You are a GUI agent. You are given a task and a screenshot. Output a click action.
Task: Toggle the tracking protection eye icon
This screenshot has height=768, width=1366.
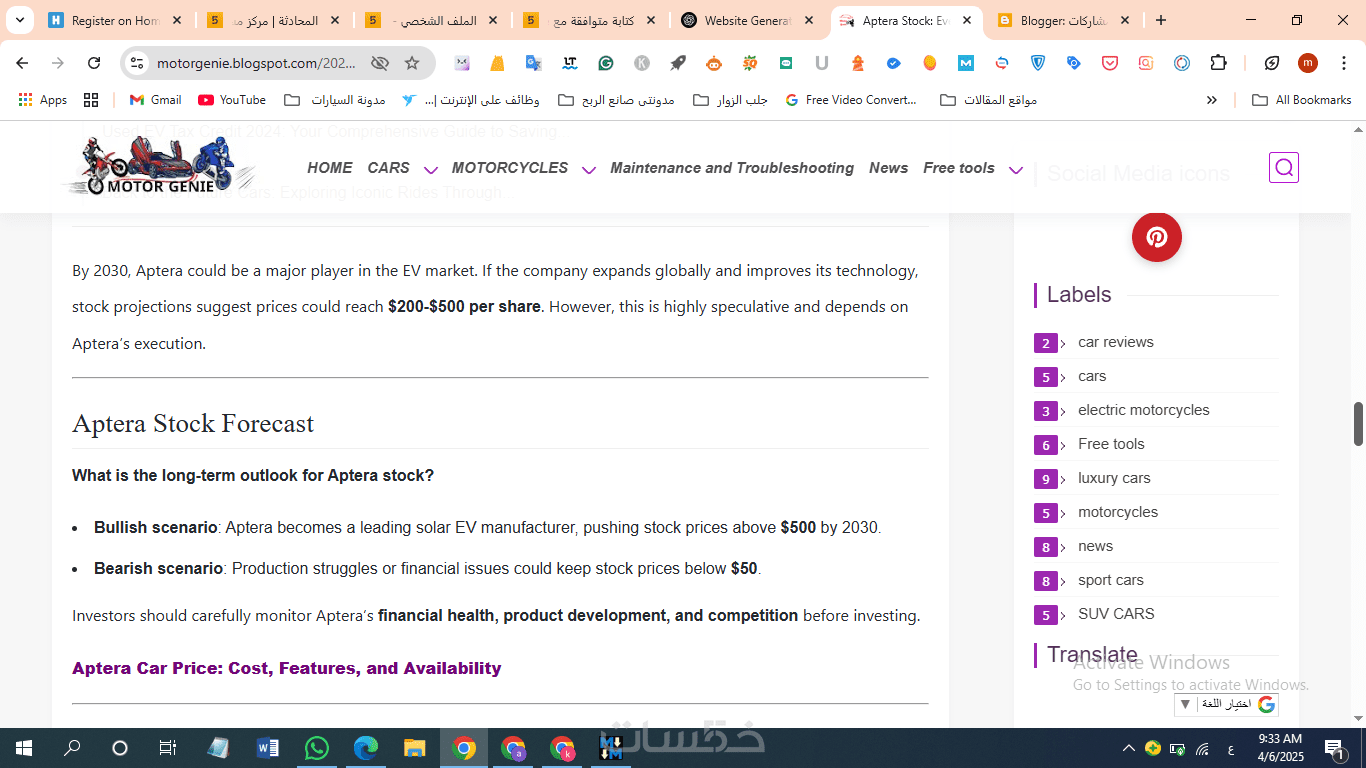point(380,63)
